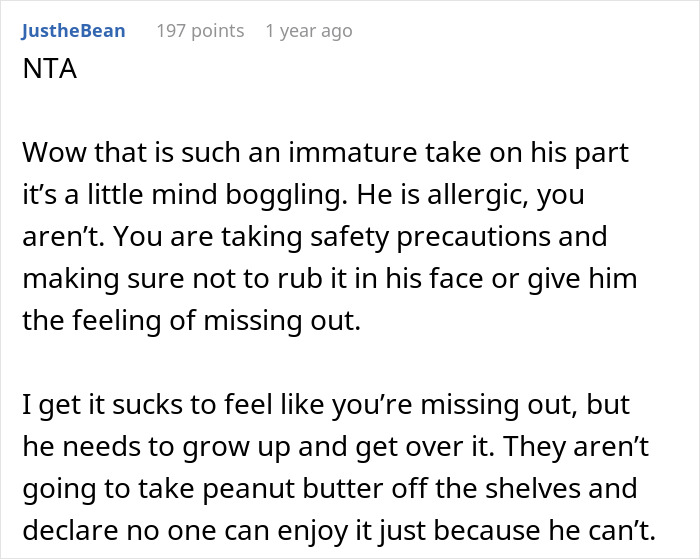Click the phrase 'feeling of missing out'
This screenshot has height=559, width=700.
217,321
